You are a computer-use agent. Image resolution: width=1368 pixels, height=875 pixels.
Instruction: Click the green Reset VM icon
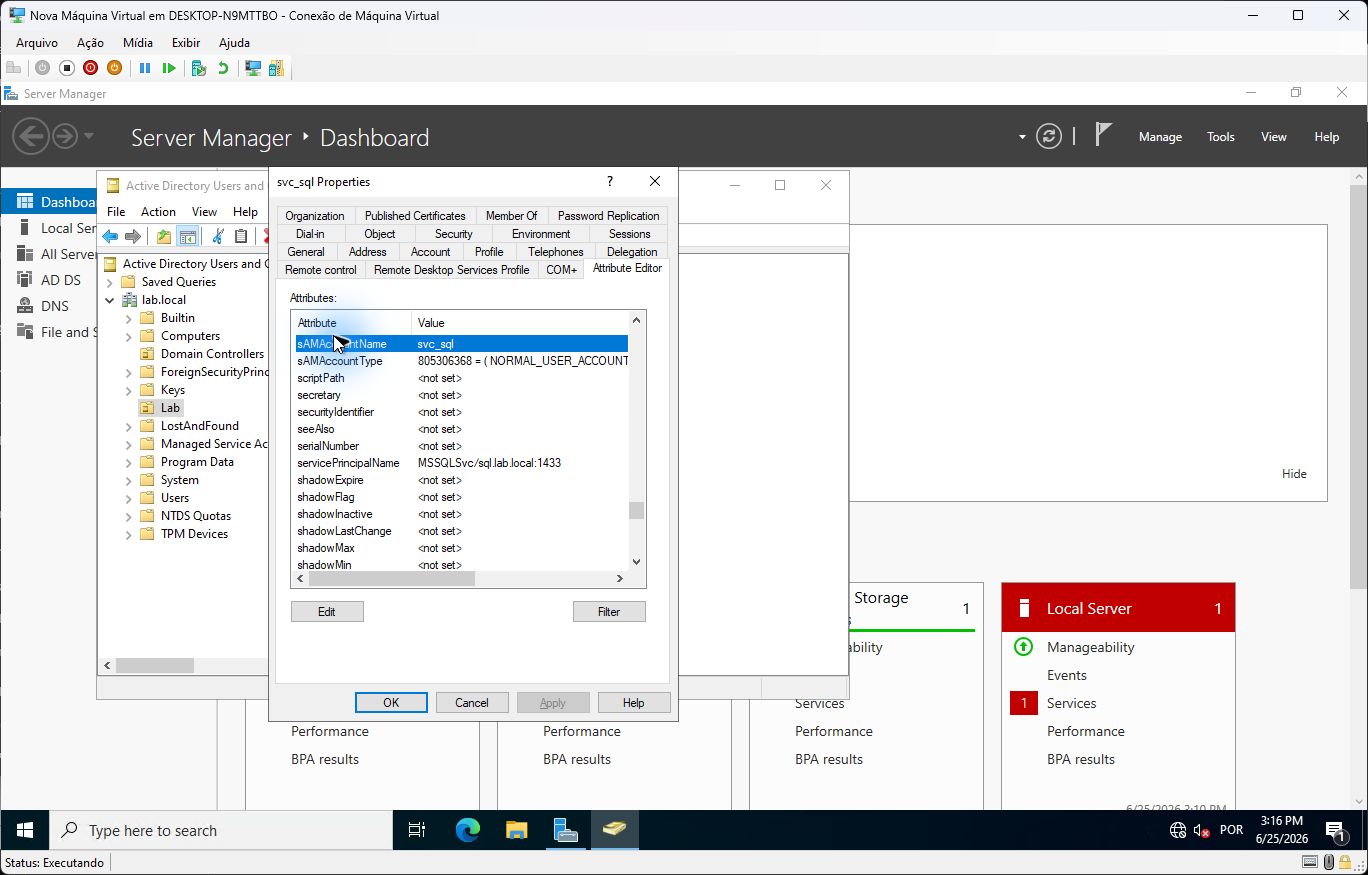click(x=169, y=68)
